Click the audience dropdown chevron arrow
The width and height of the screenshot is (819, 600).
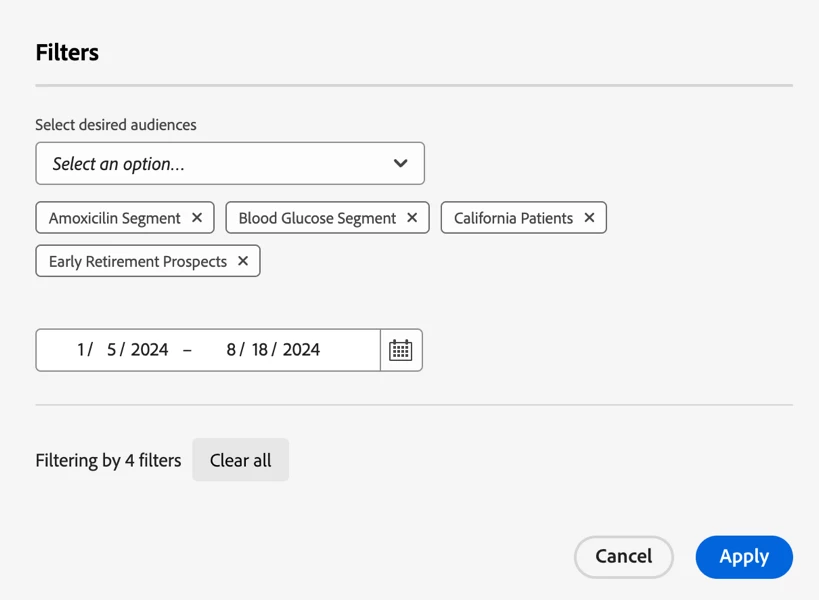tap(400, 164)
